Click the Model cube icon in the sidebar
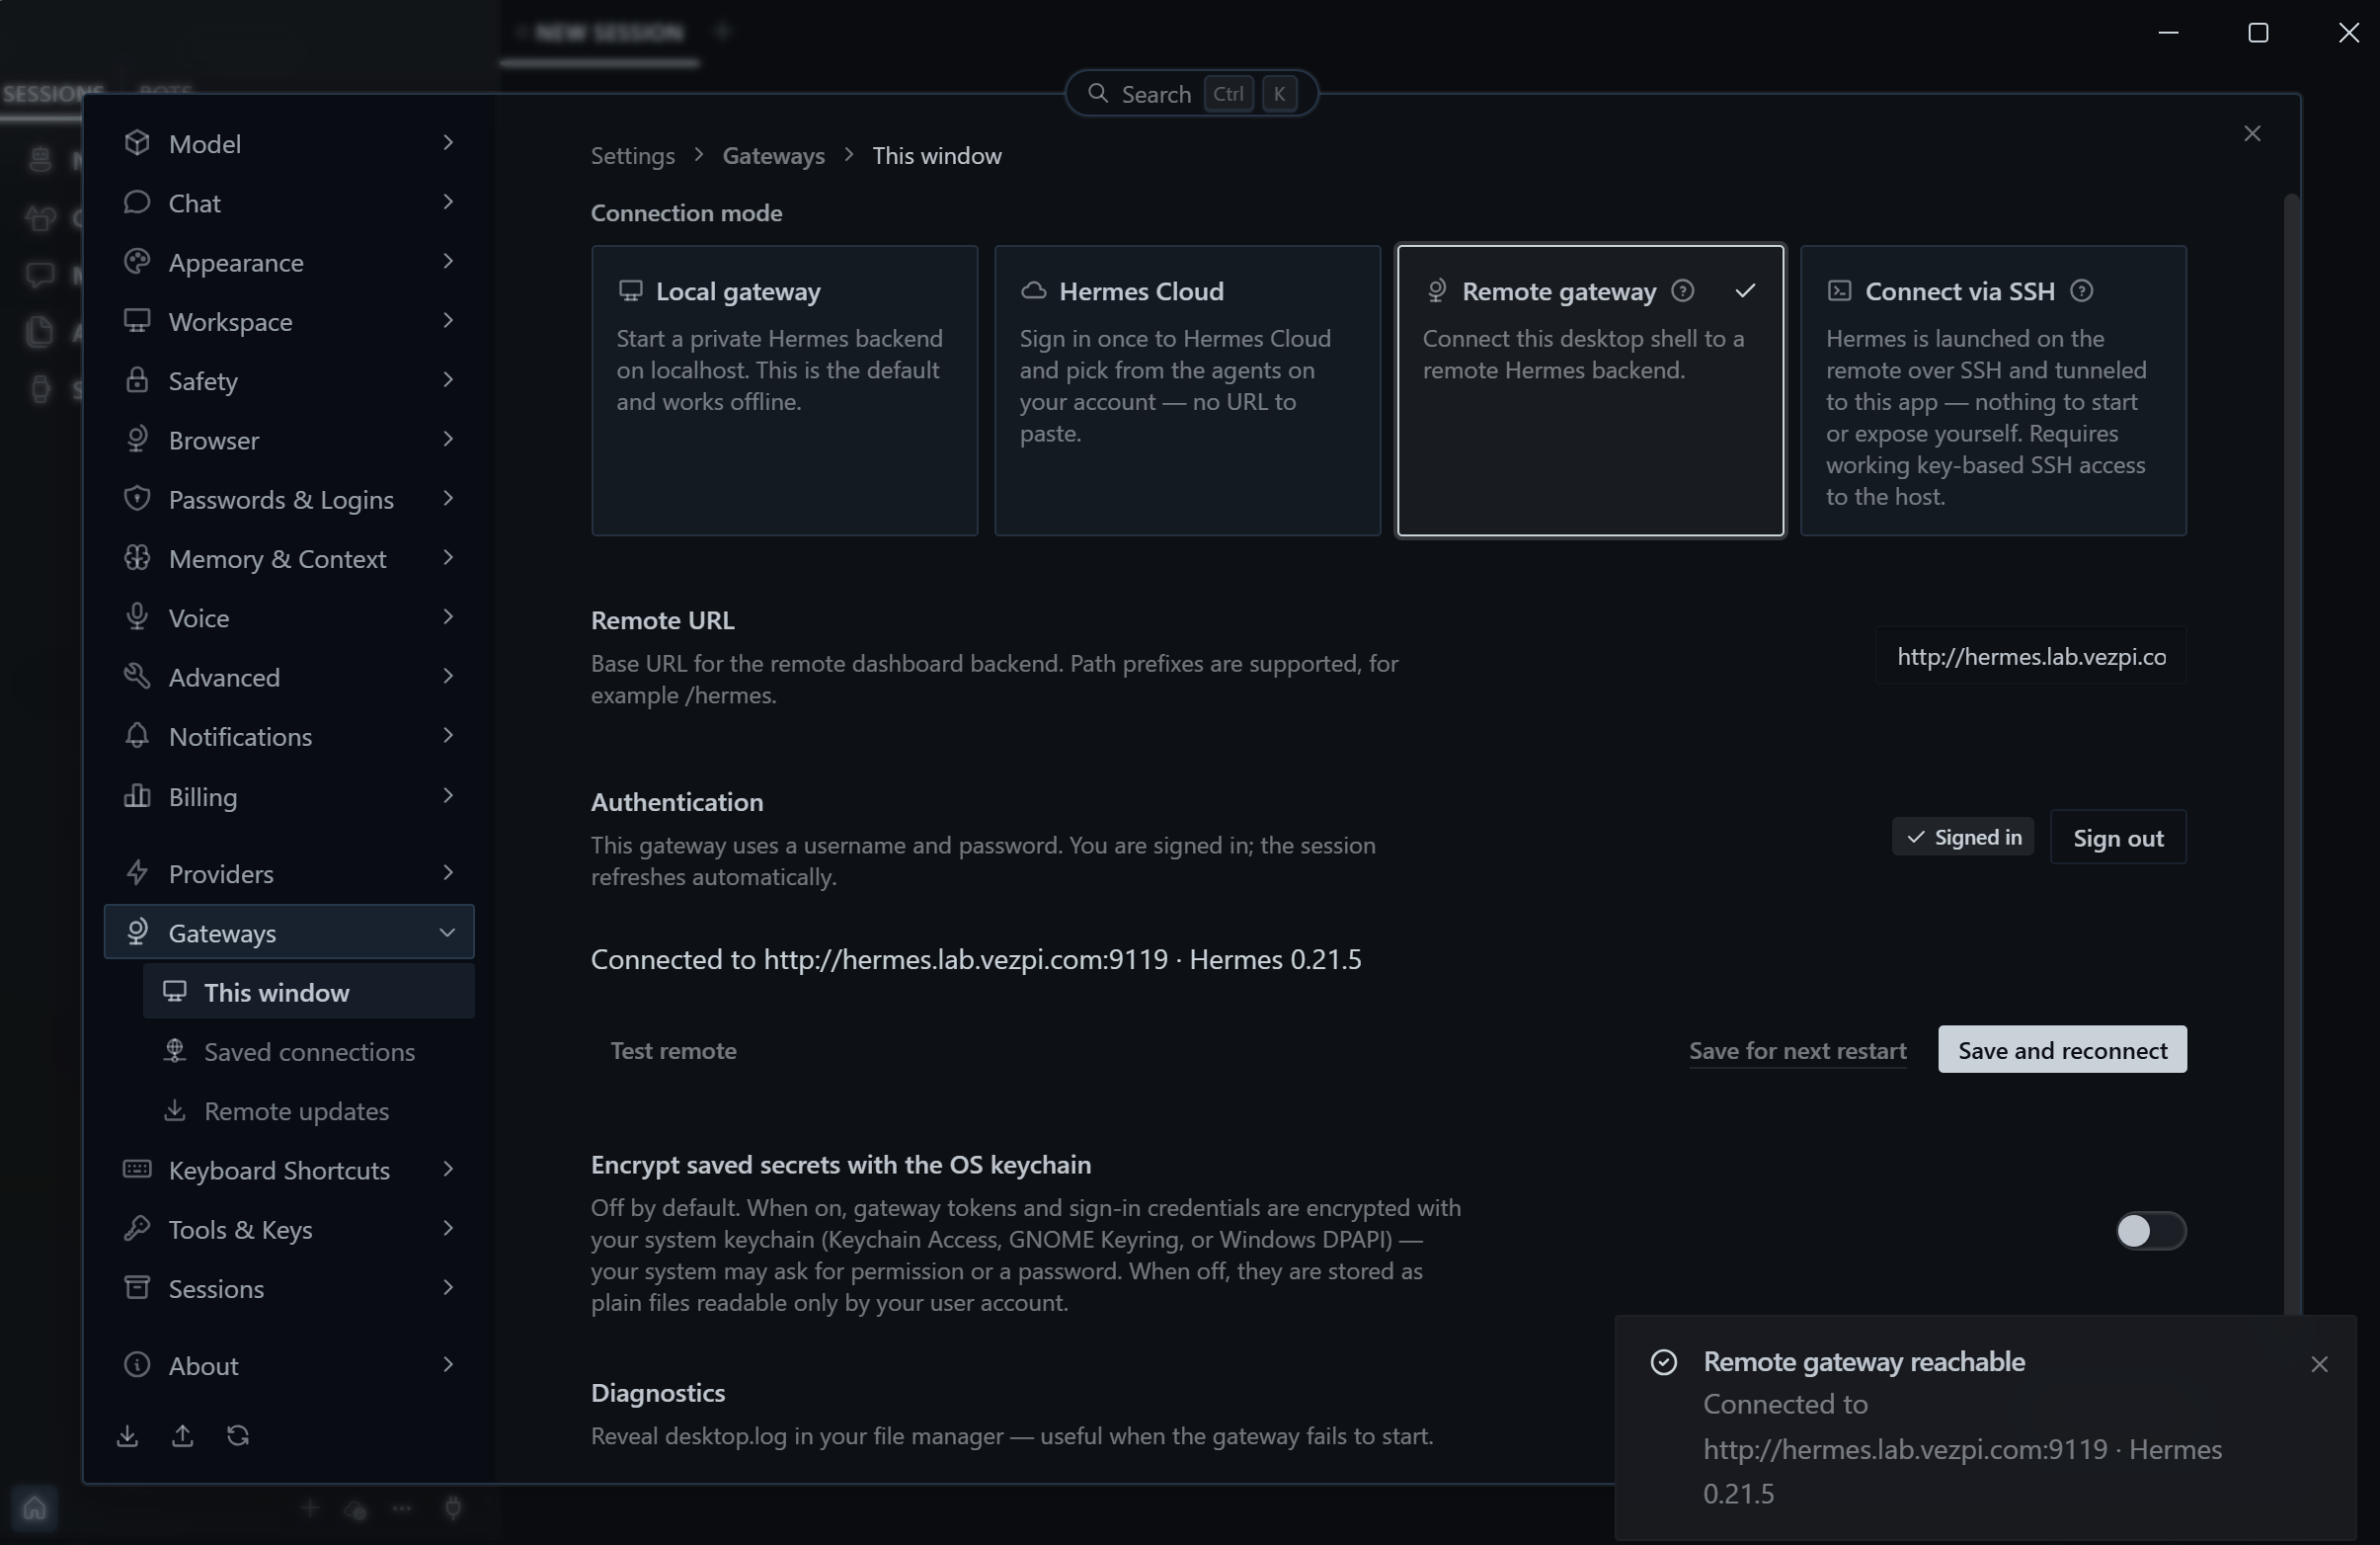Viewport: 2380px width, 1545px height. click(137, 143)
